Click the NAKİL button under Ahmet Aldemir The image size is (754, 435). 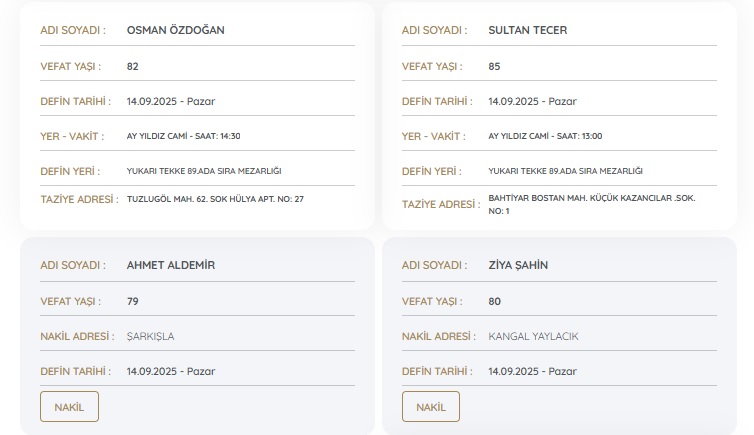[x=69, y=407]
